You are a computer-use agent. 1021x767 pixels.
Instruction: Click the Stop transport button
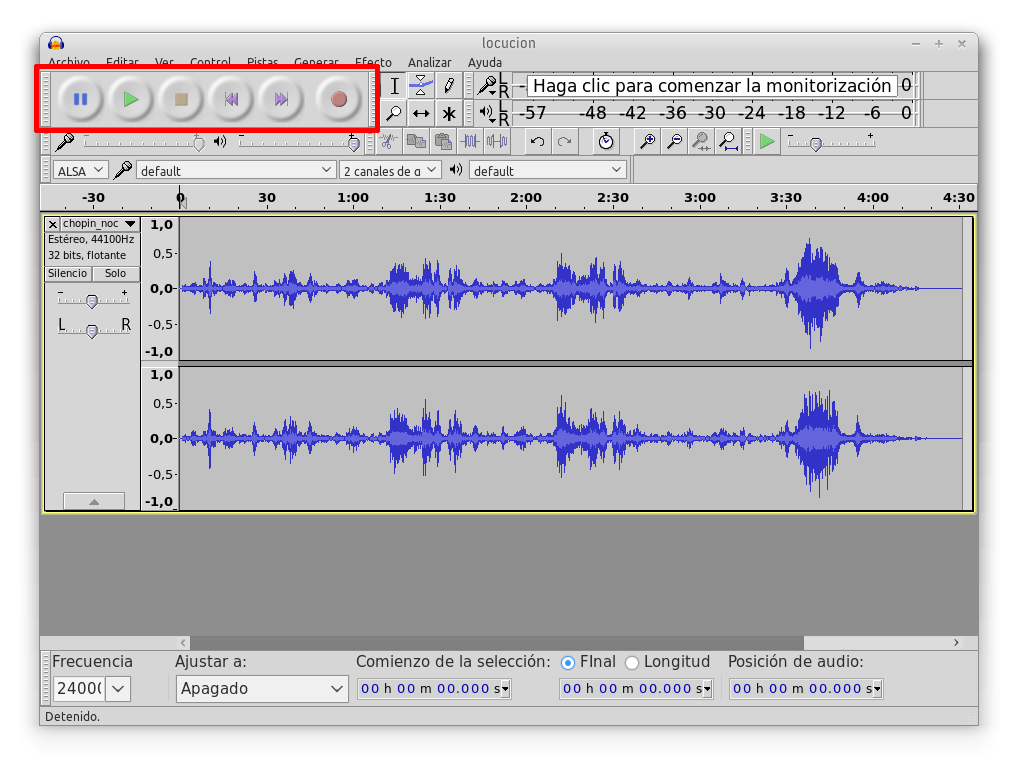pos(181,99)
